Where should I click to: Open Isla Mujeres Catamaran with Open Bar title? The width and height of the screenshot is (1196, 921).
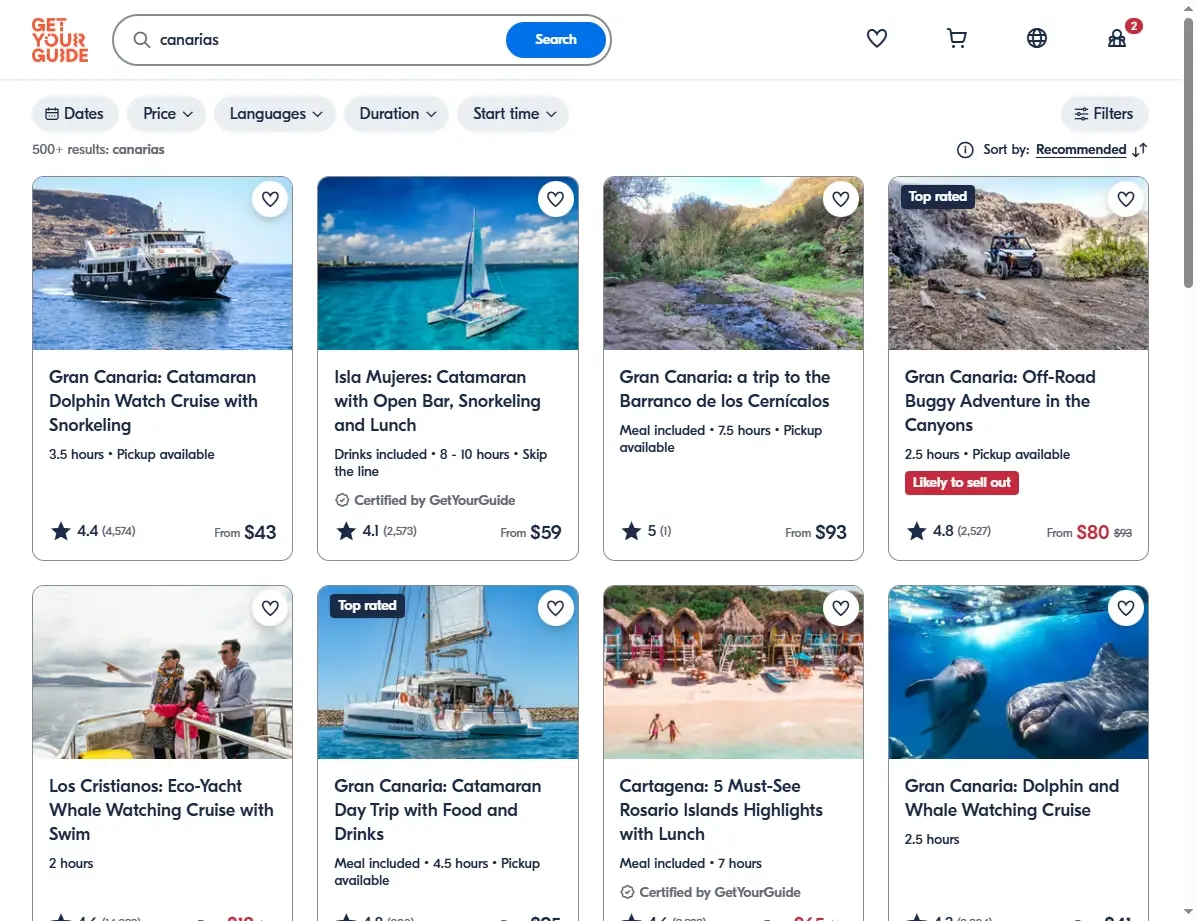[438, 401]
